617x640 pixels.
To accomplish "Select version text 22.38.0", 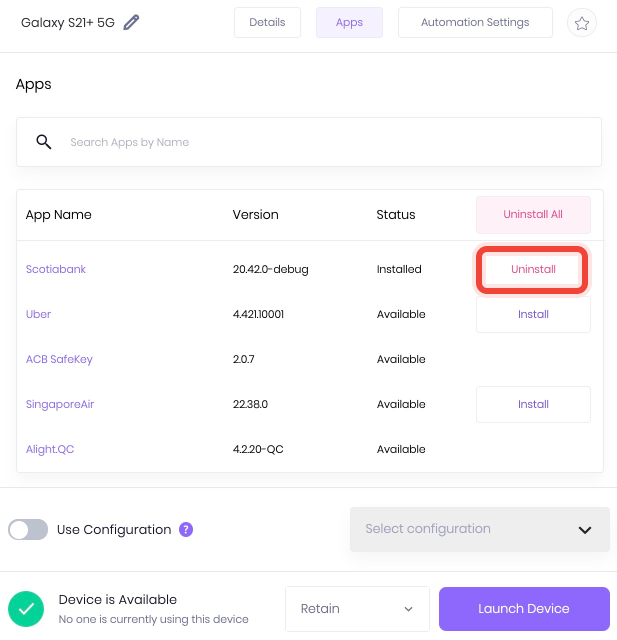I will pyautogui.click(x=250, y=404).
